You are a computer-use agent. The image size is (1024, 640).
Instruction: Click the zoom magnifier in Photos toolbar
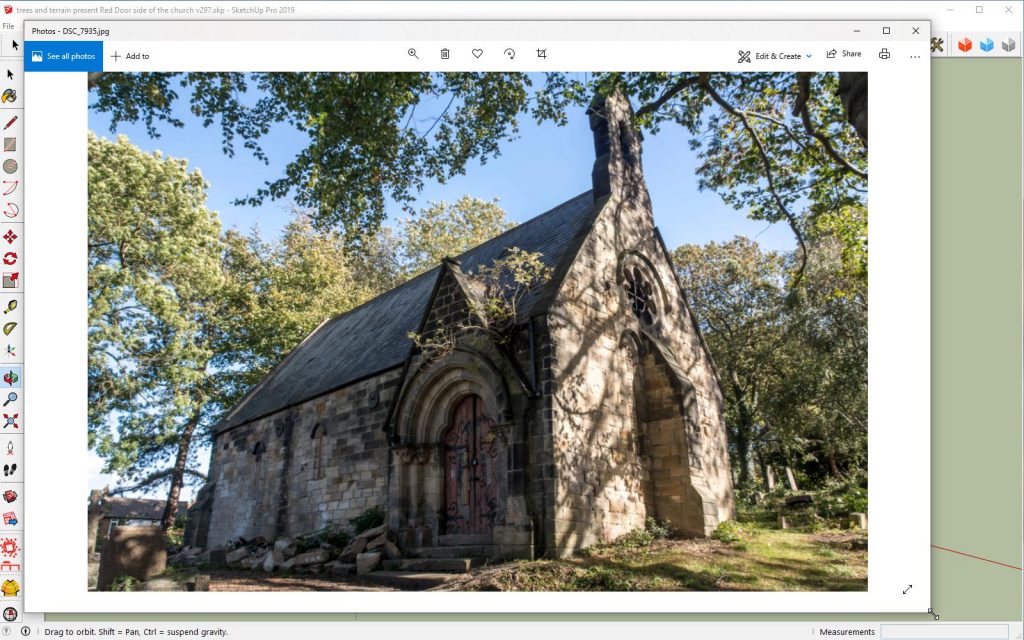pos(413,54)
